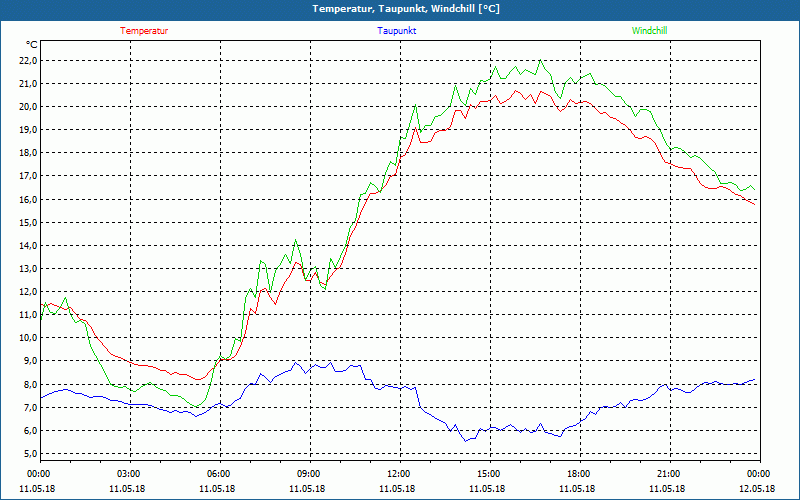Viewport: 800px width, 500px height.
Task: Select the 19,0 y-axis tick label
Action: 27,130
